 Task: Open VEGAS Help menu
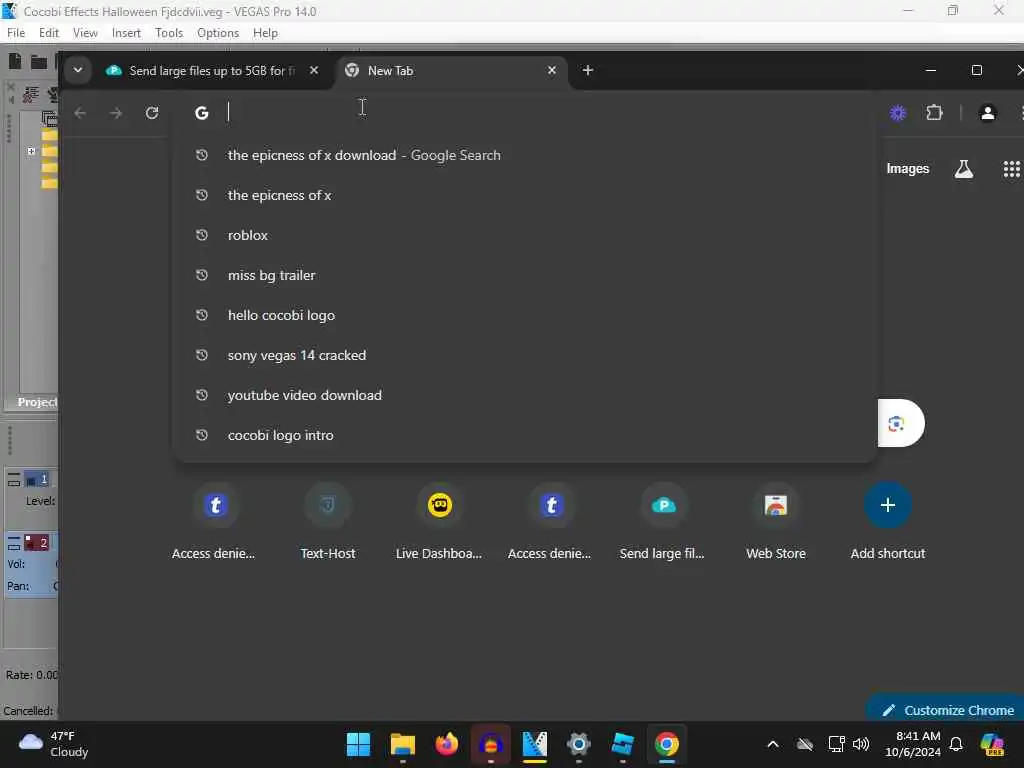(x=265, y=33)
